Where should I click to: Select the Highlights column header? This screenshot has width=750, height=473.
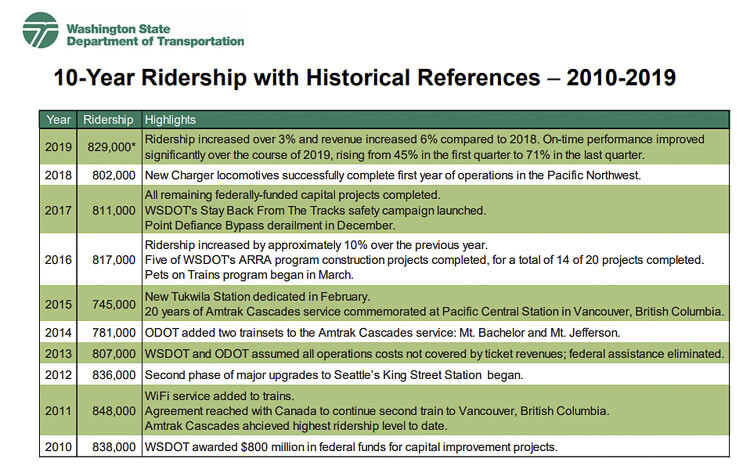pos(170,119)
